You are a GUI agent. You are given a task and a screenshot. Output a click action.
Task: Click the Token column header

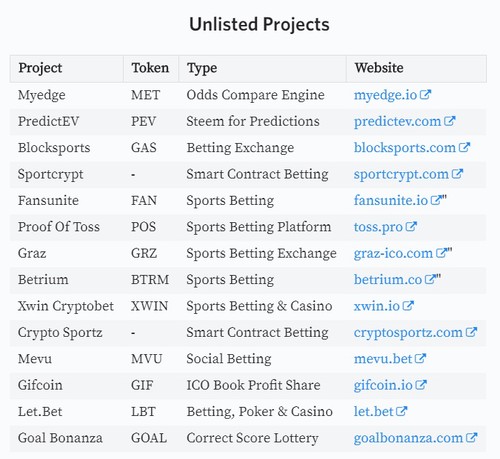151,68
